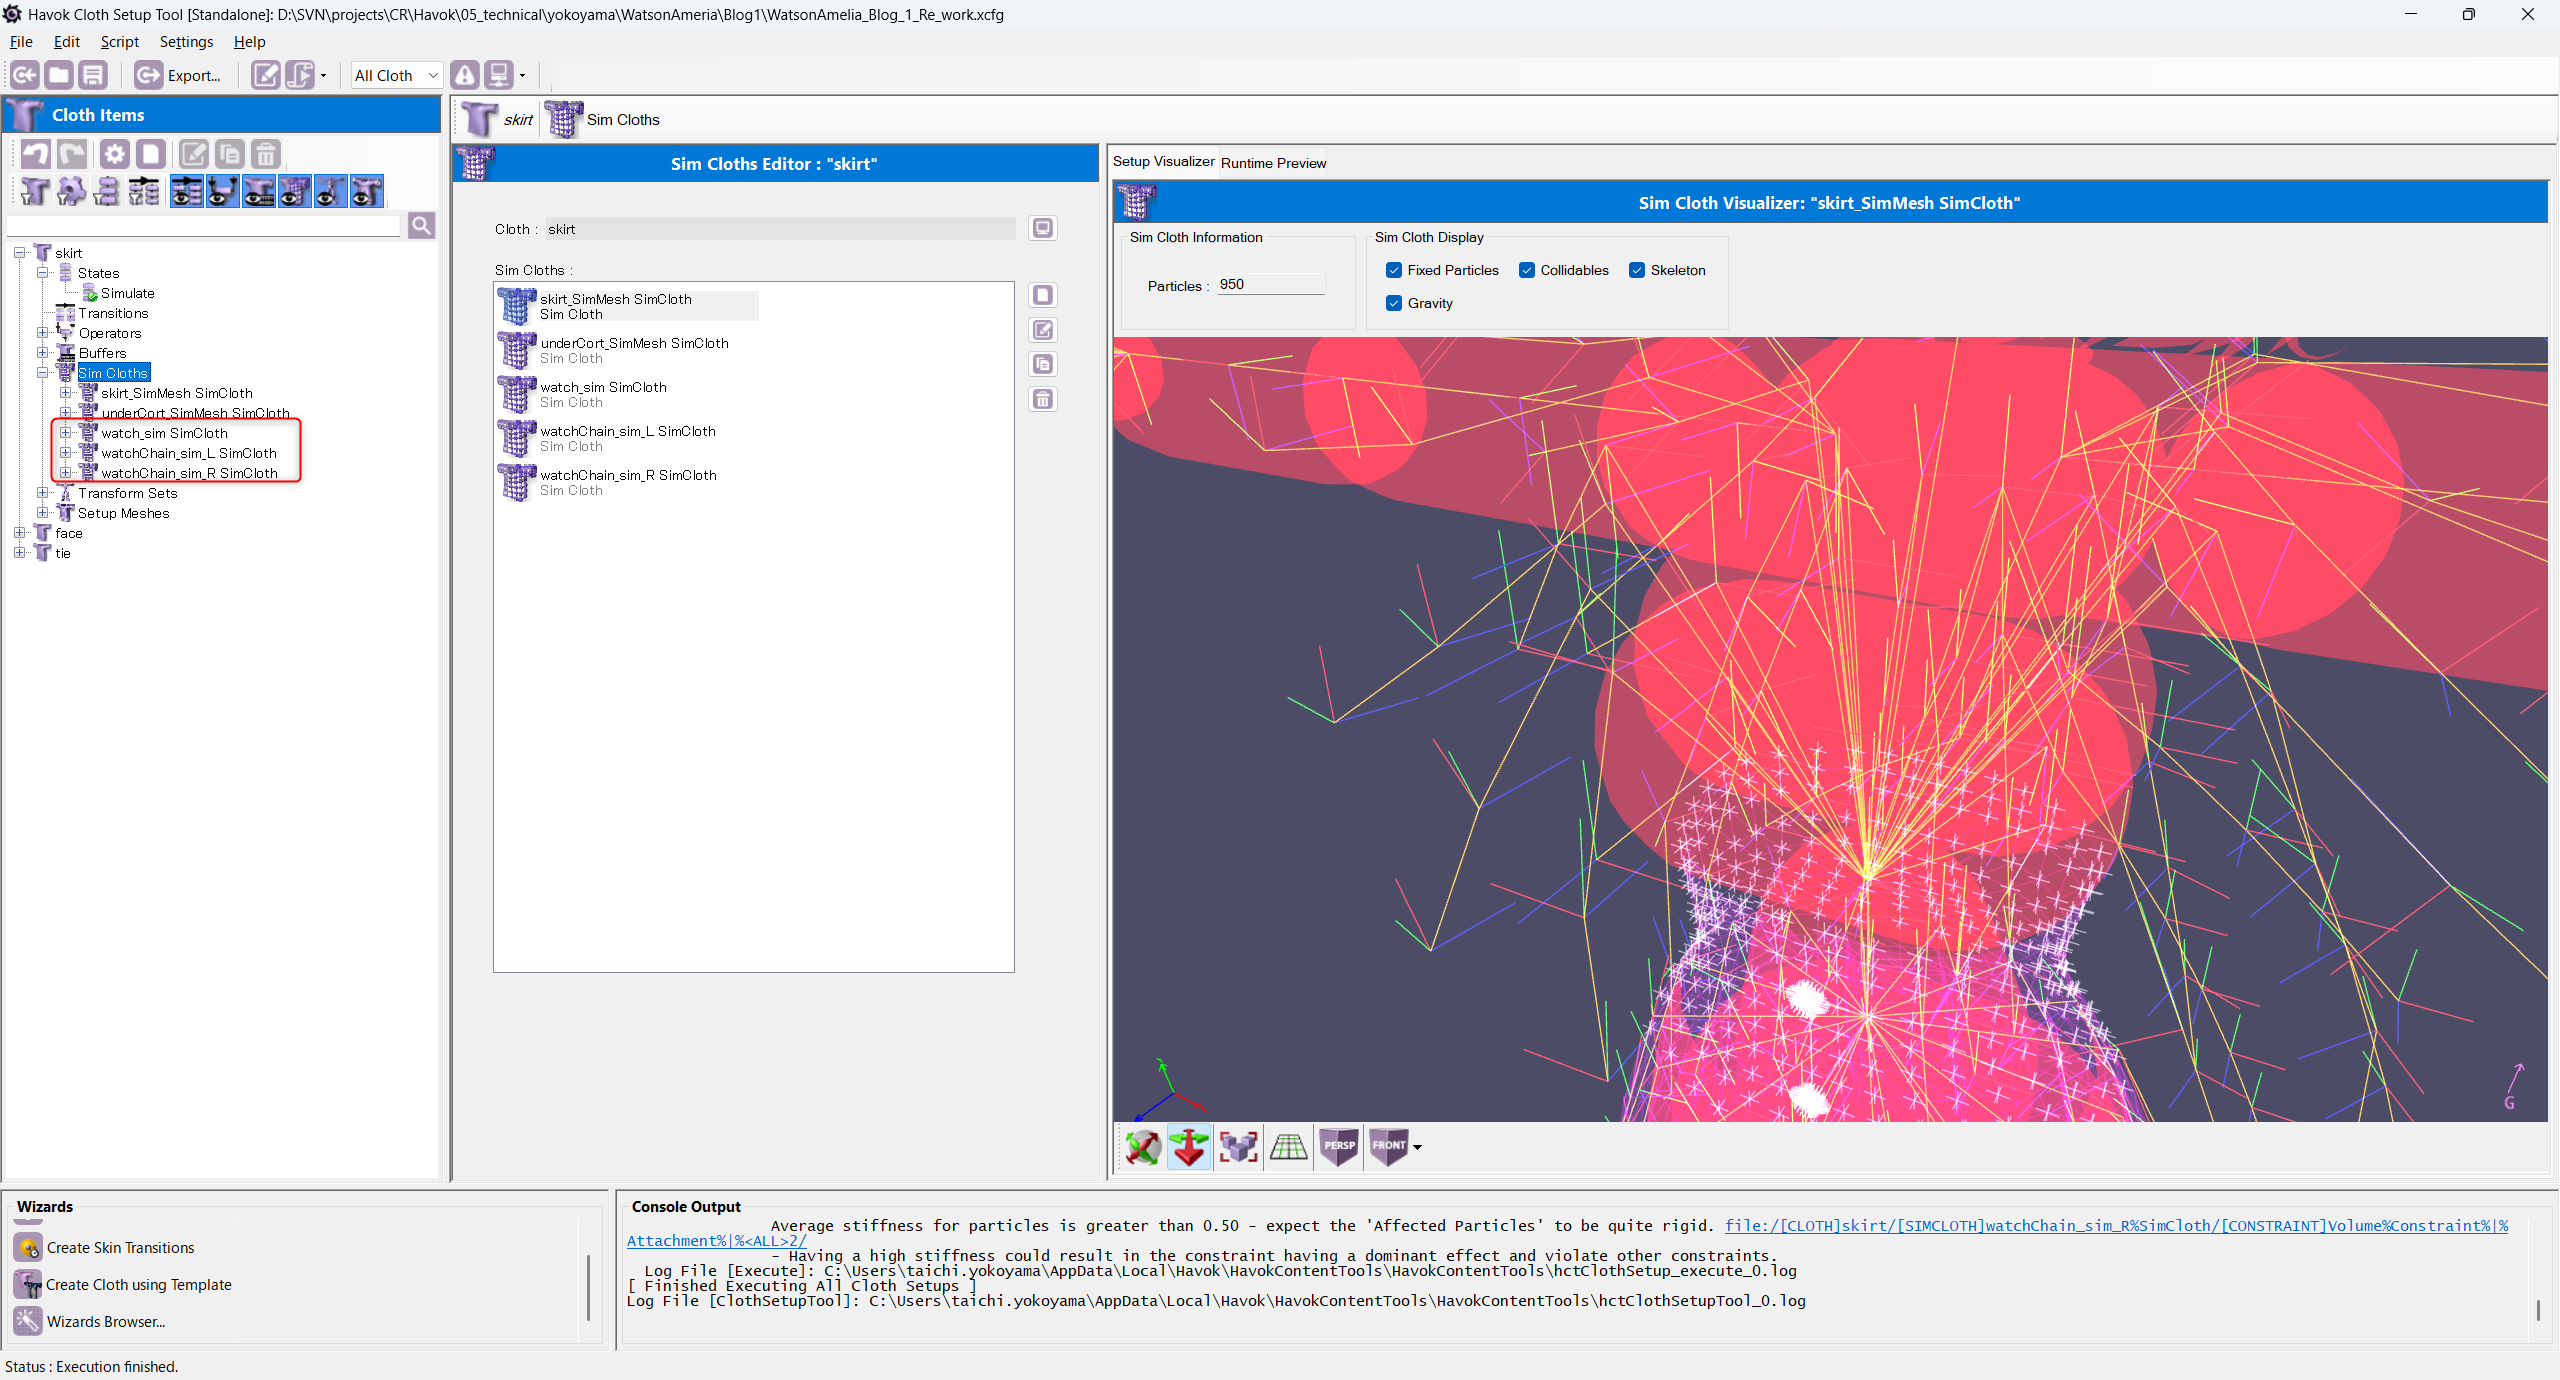Toggle the sim cloths mesh visibility eye button
Screen dimensions: 2560x1380
pyautogui.click(x=295, y=191)
